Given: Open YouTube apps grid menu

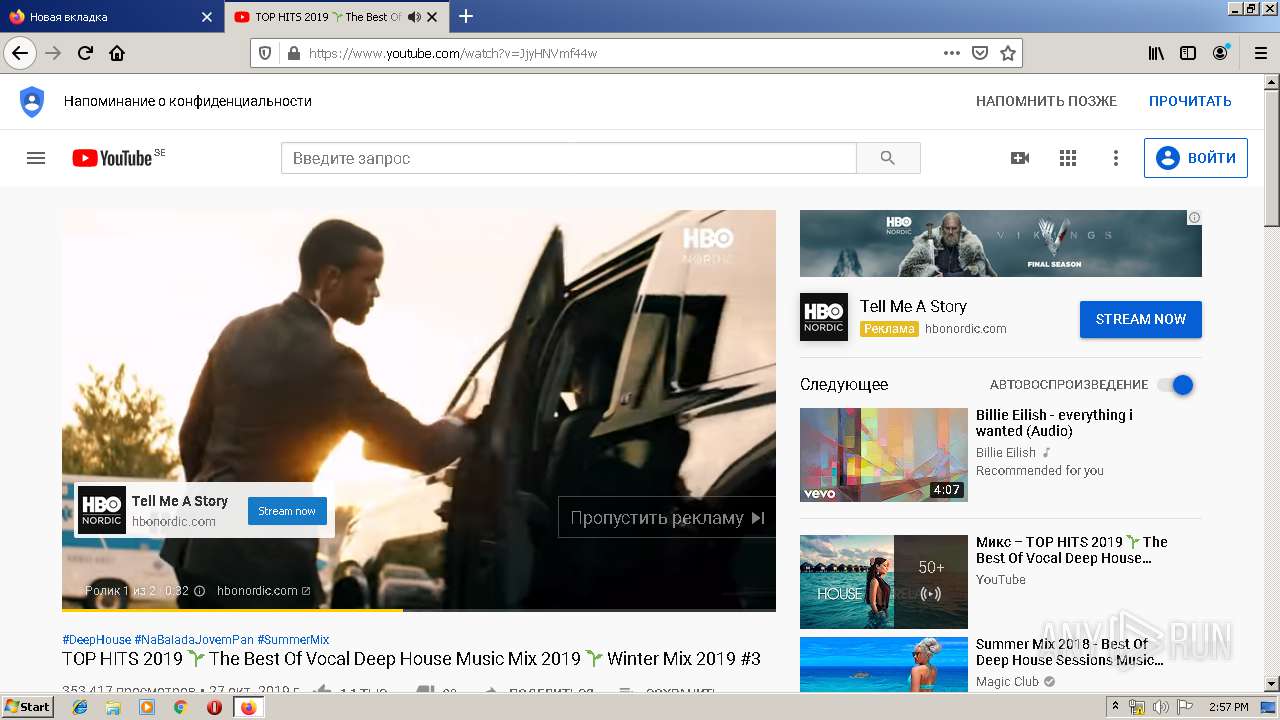Looking at the screenshot, I should tap(1068, 158).
